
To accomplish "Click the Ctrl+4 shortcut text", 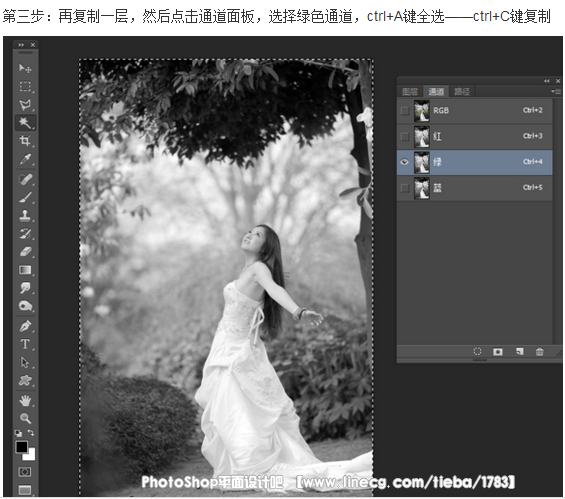I will [533, 161].
